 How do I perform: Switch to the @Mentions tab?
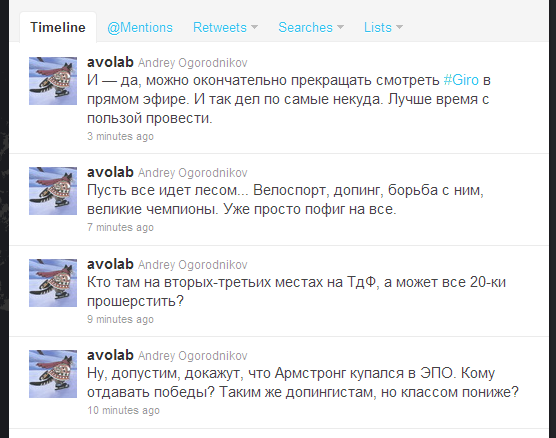click(140, 27)
